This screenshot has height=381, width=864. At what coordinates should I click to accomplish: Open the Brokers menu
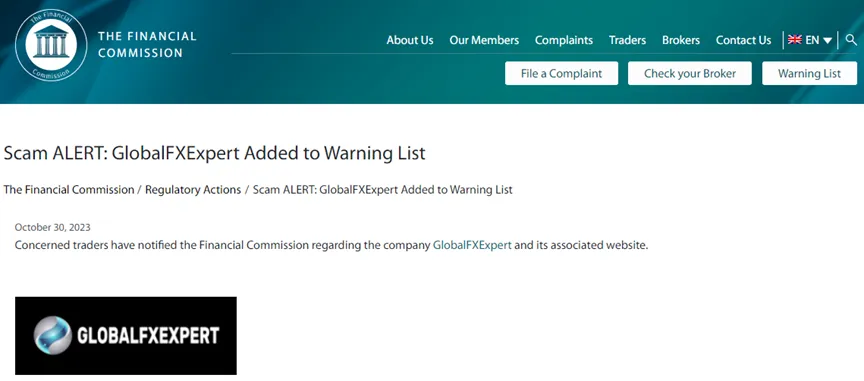681,40
